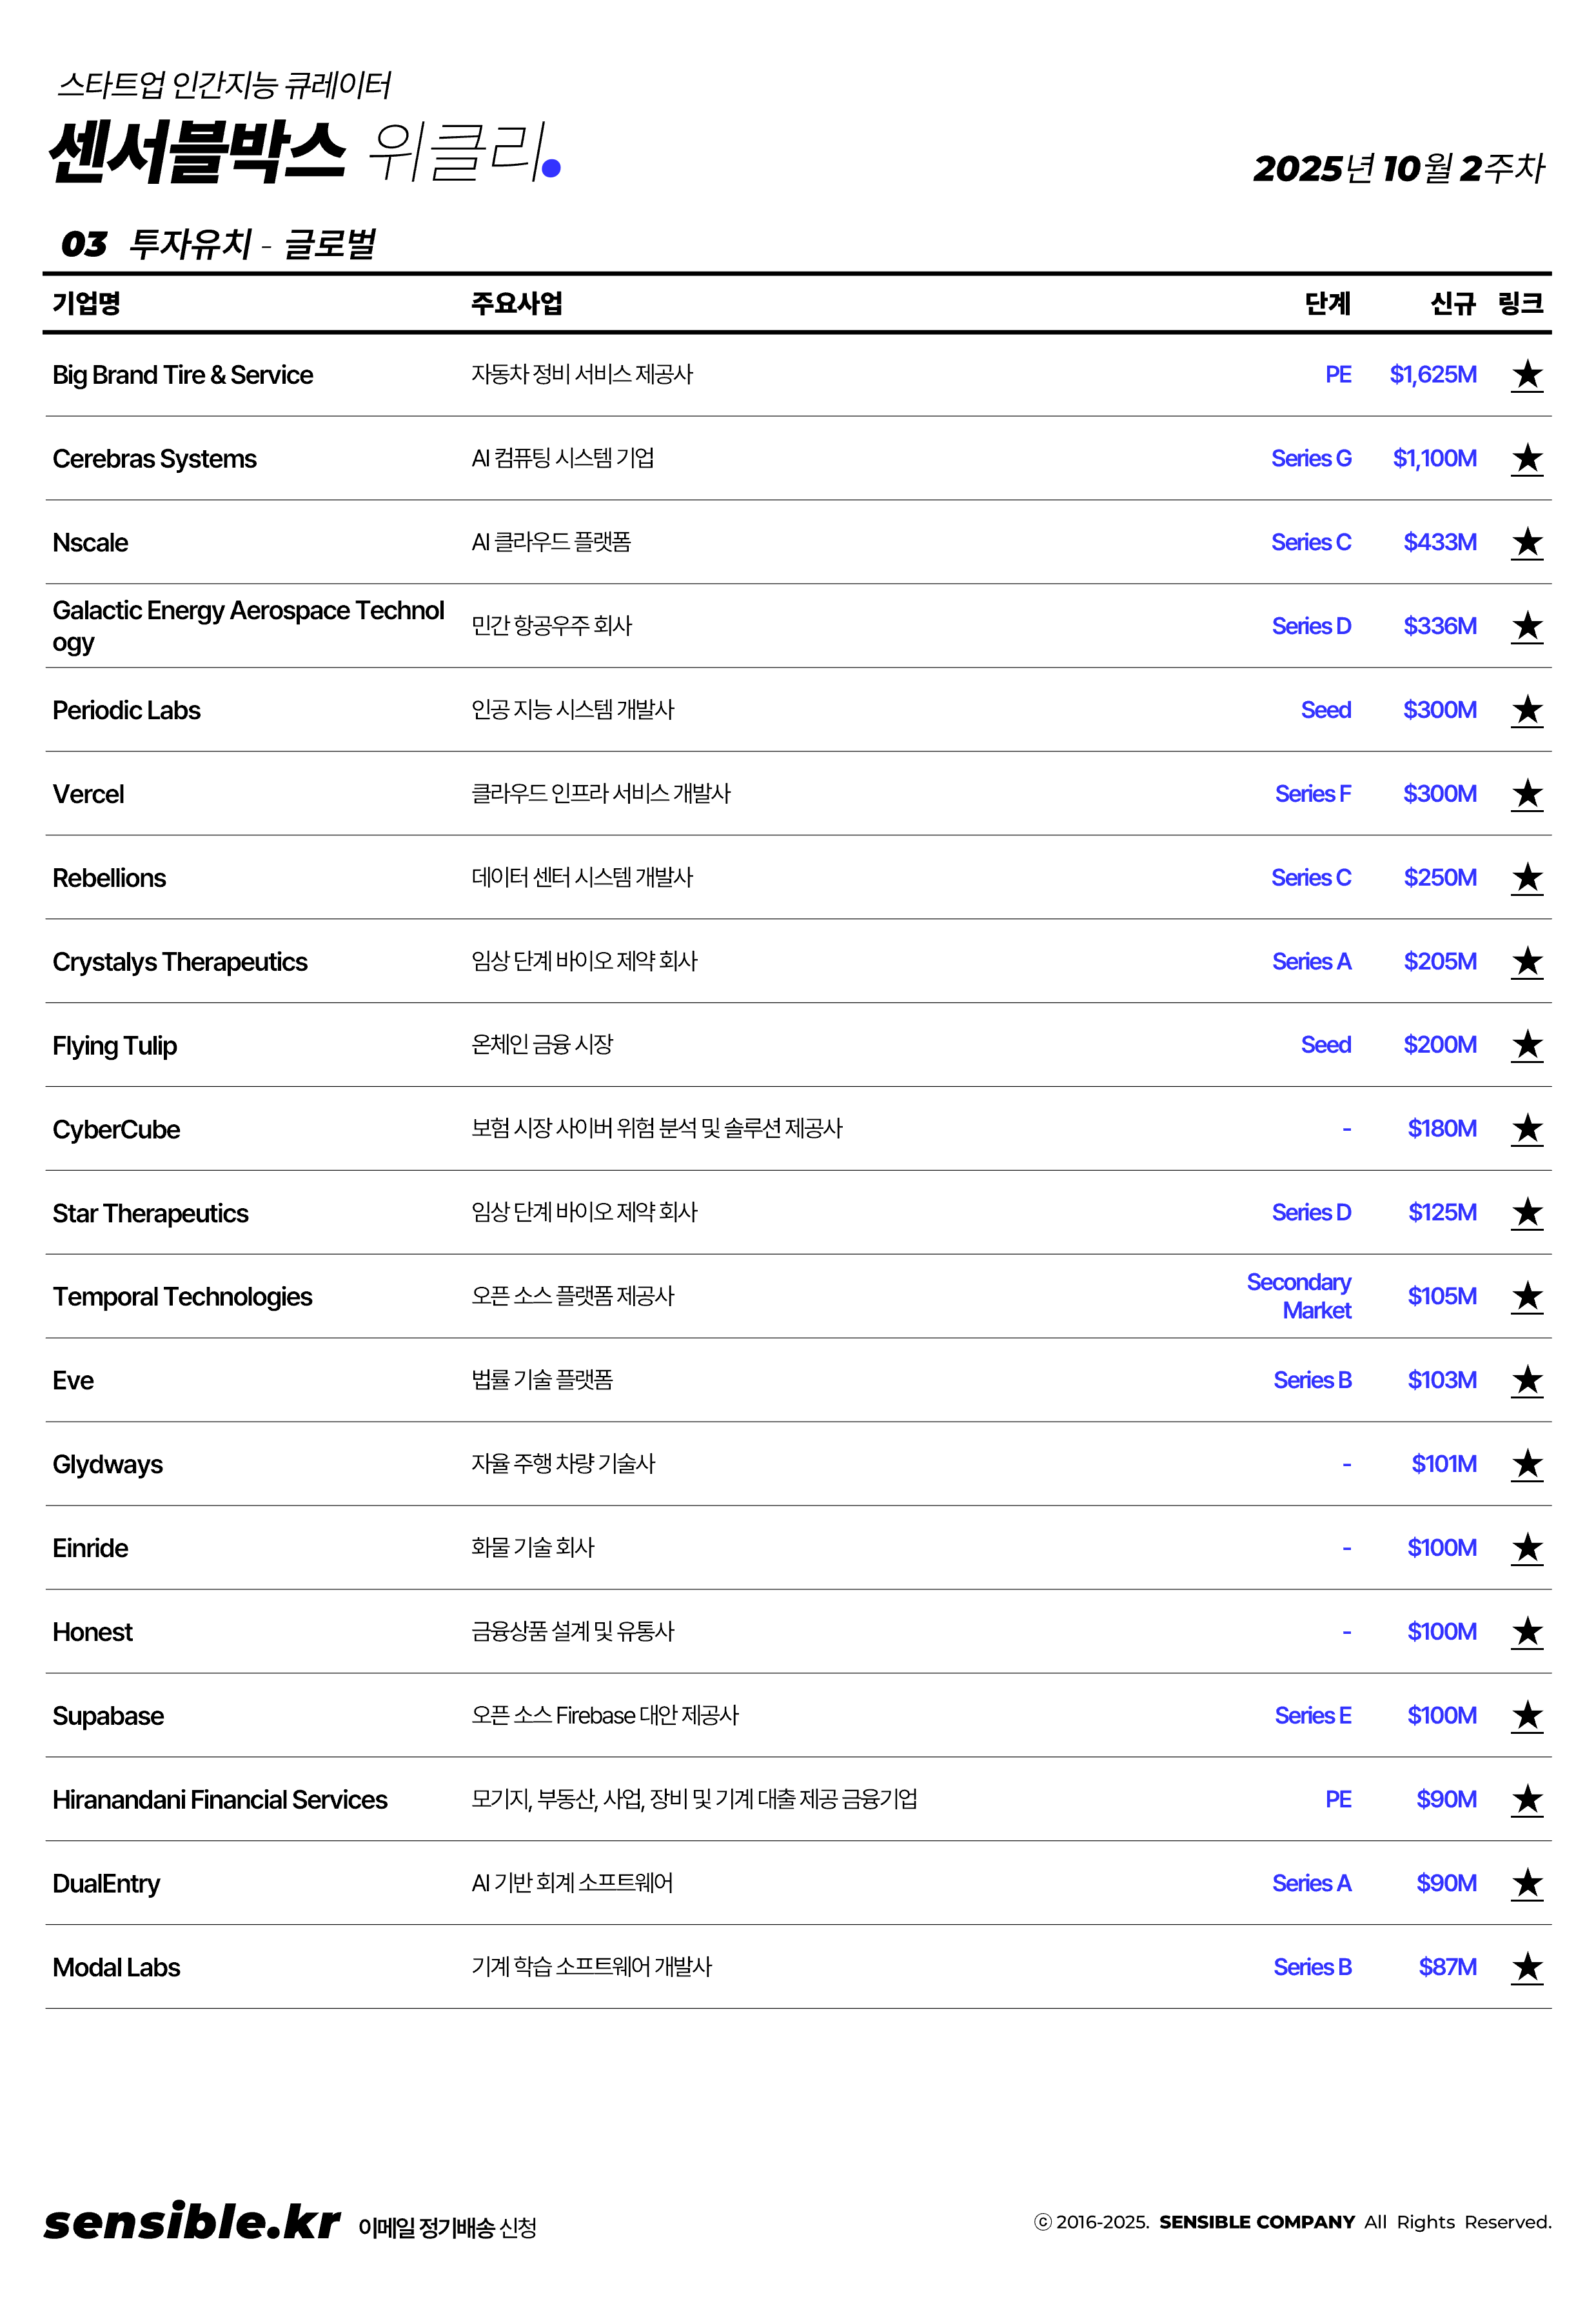Open the CyberCube row star link
This screenshot has width=1596, height=2306.
(x=1526, y=1129)
